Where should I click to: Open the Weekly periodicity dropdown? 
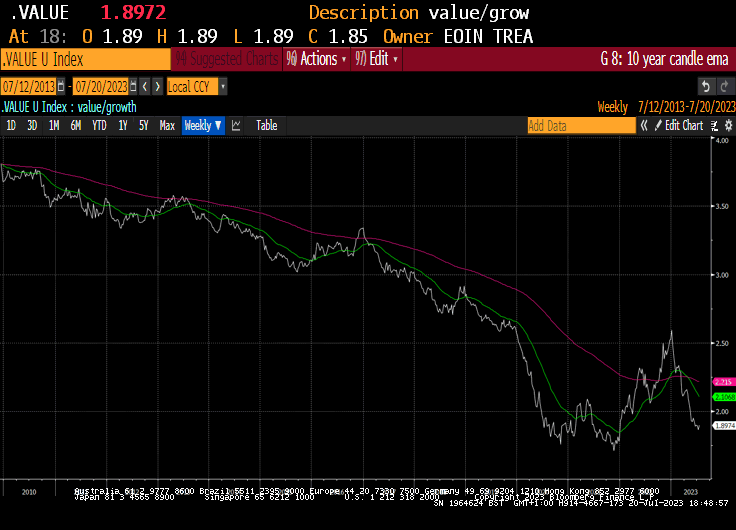pyautogui.click(x=203, y=125)
